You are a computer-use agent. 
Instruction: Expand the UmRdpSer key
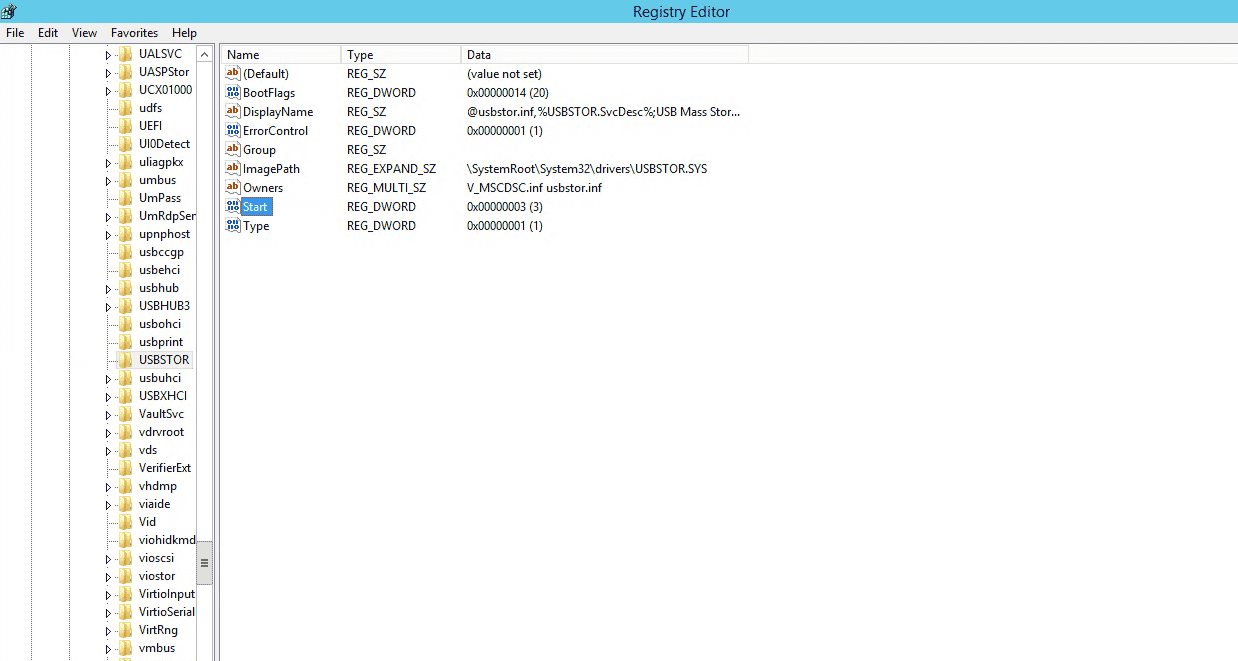point(108,216)
